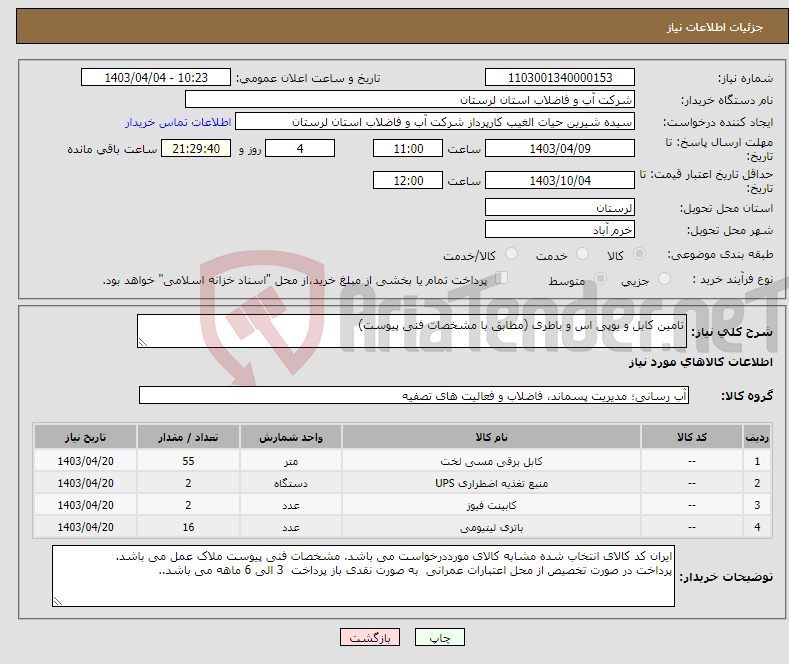Select the کالا radio button
Image resolution: width=789 pixels, height=664 pixels.
[639, 254]
